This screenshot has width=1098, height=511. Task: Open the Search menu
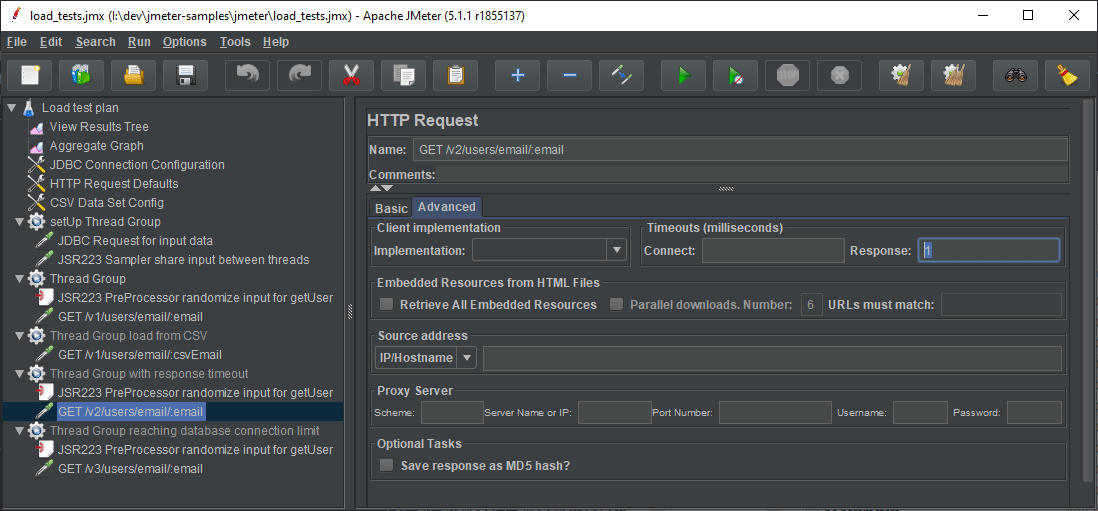(96, 42)
